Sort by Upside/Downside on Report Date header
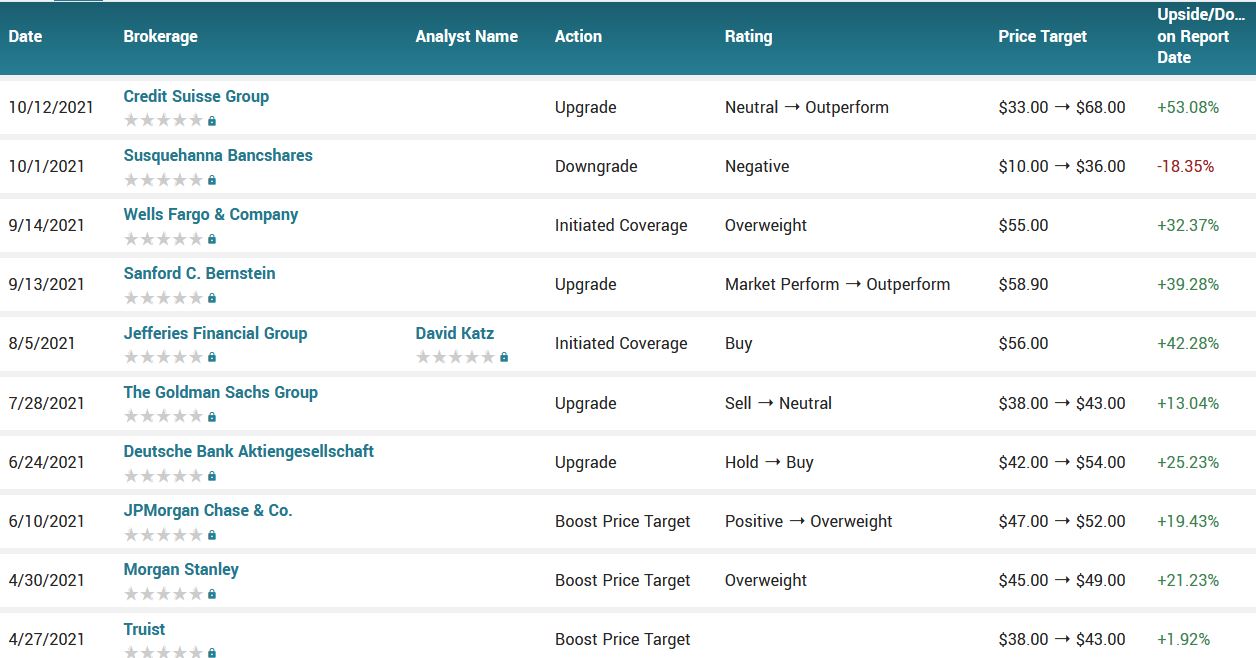 pos(1201,36)
